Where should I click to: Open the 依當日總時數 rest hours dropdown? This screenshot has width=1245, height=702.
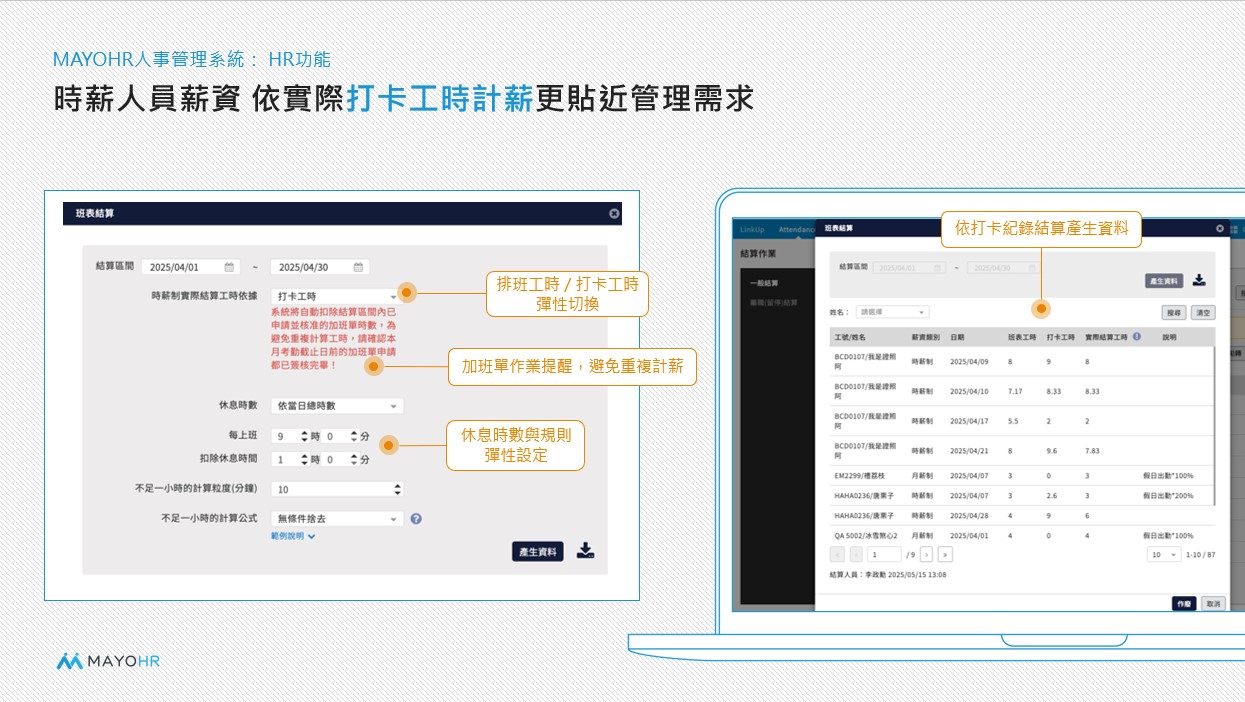coord(337,406)
